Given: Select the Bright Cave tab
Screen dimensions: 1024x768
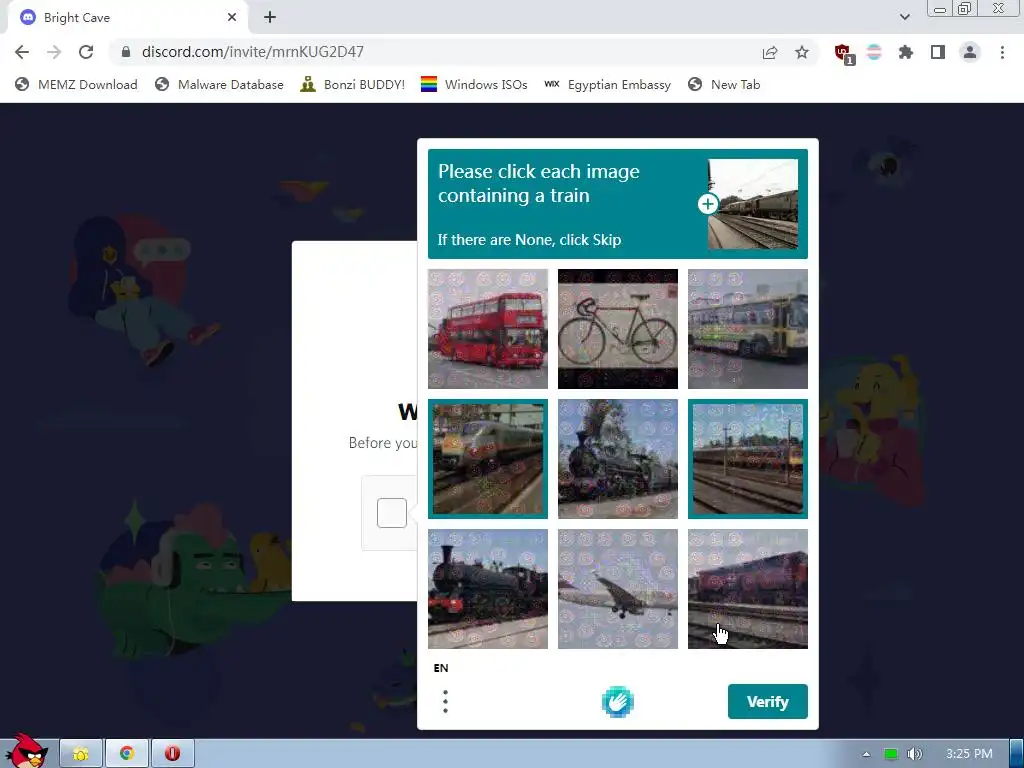Looking at the screenshot, I should 127,18.
